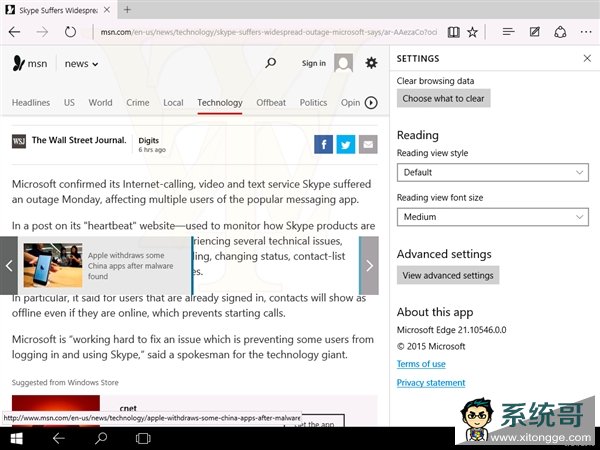Open the Terms of use link
Image resolution: width=600 pixels, height=450 pixels.
[x=421, y=364]
